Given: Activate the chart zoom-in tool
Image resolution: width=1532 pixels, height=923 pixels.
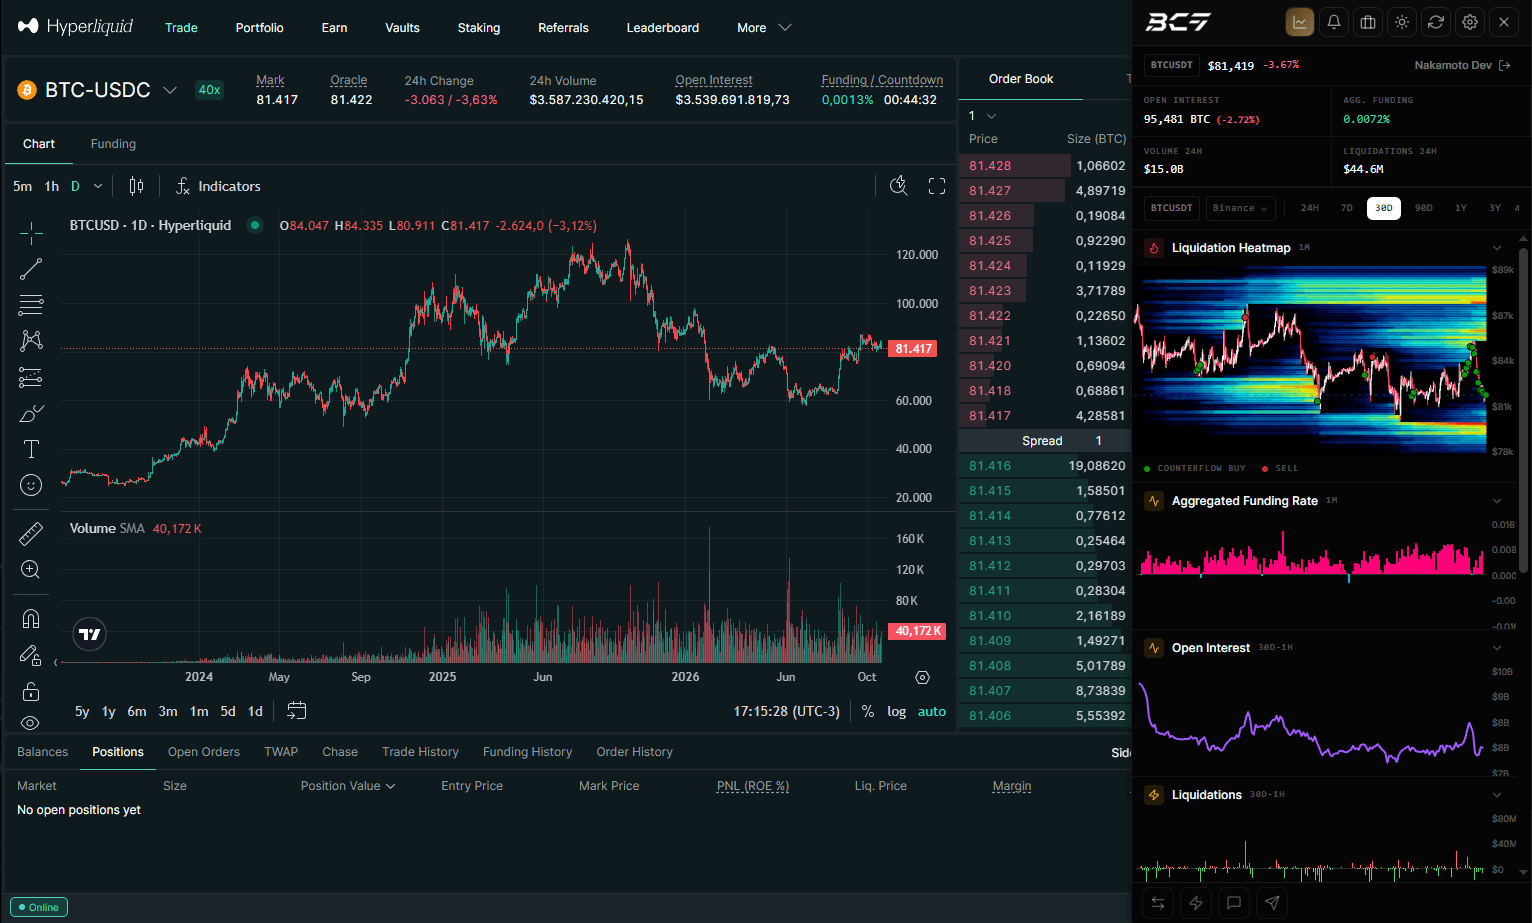Looking at the screenshot, I should pos(31,570).
